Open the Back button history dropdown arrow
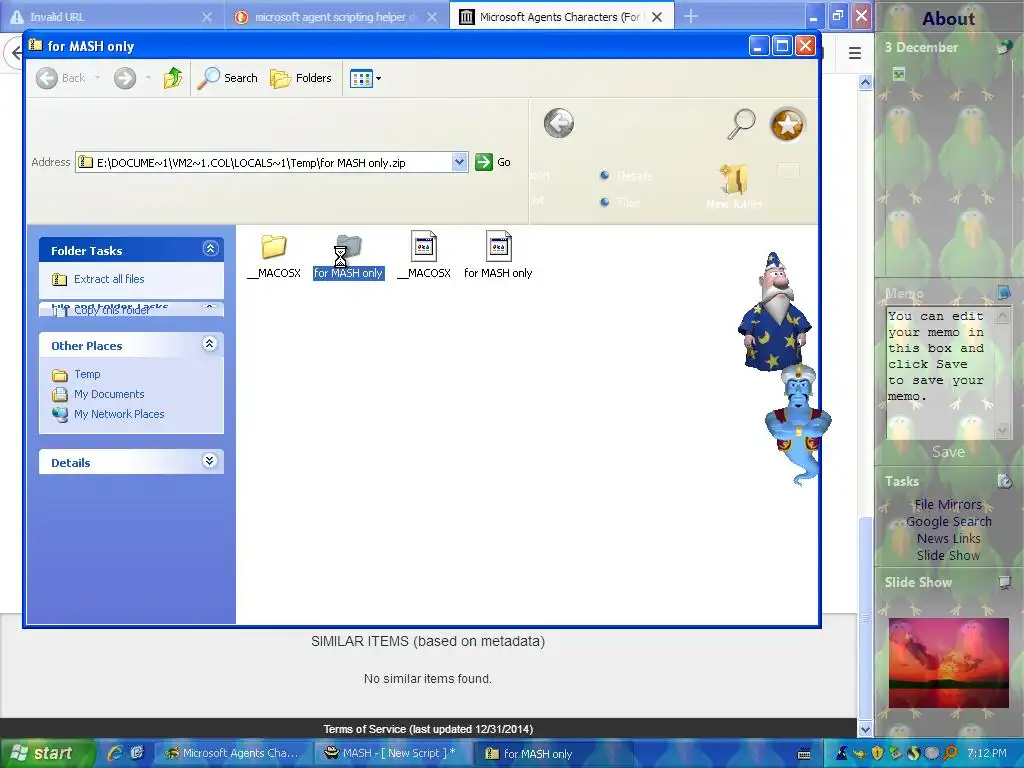The height and width of the screenshot is (768, 1024). (x=98, y=78)
